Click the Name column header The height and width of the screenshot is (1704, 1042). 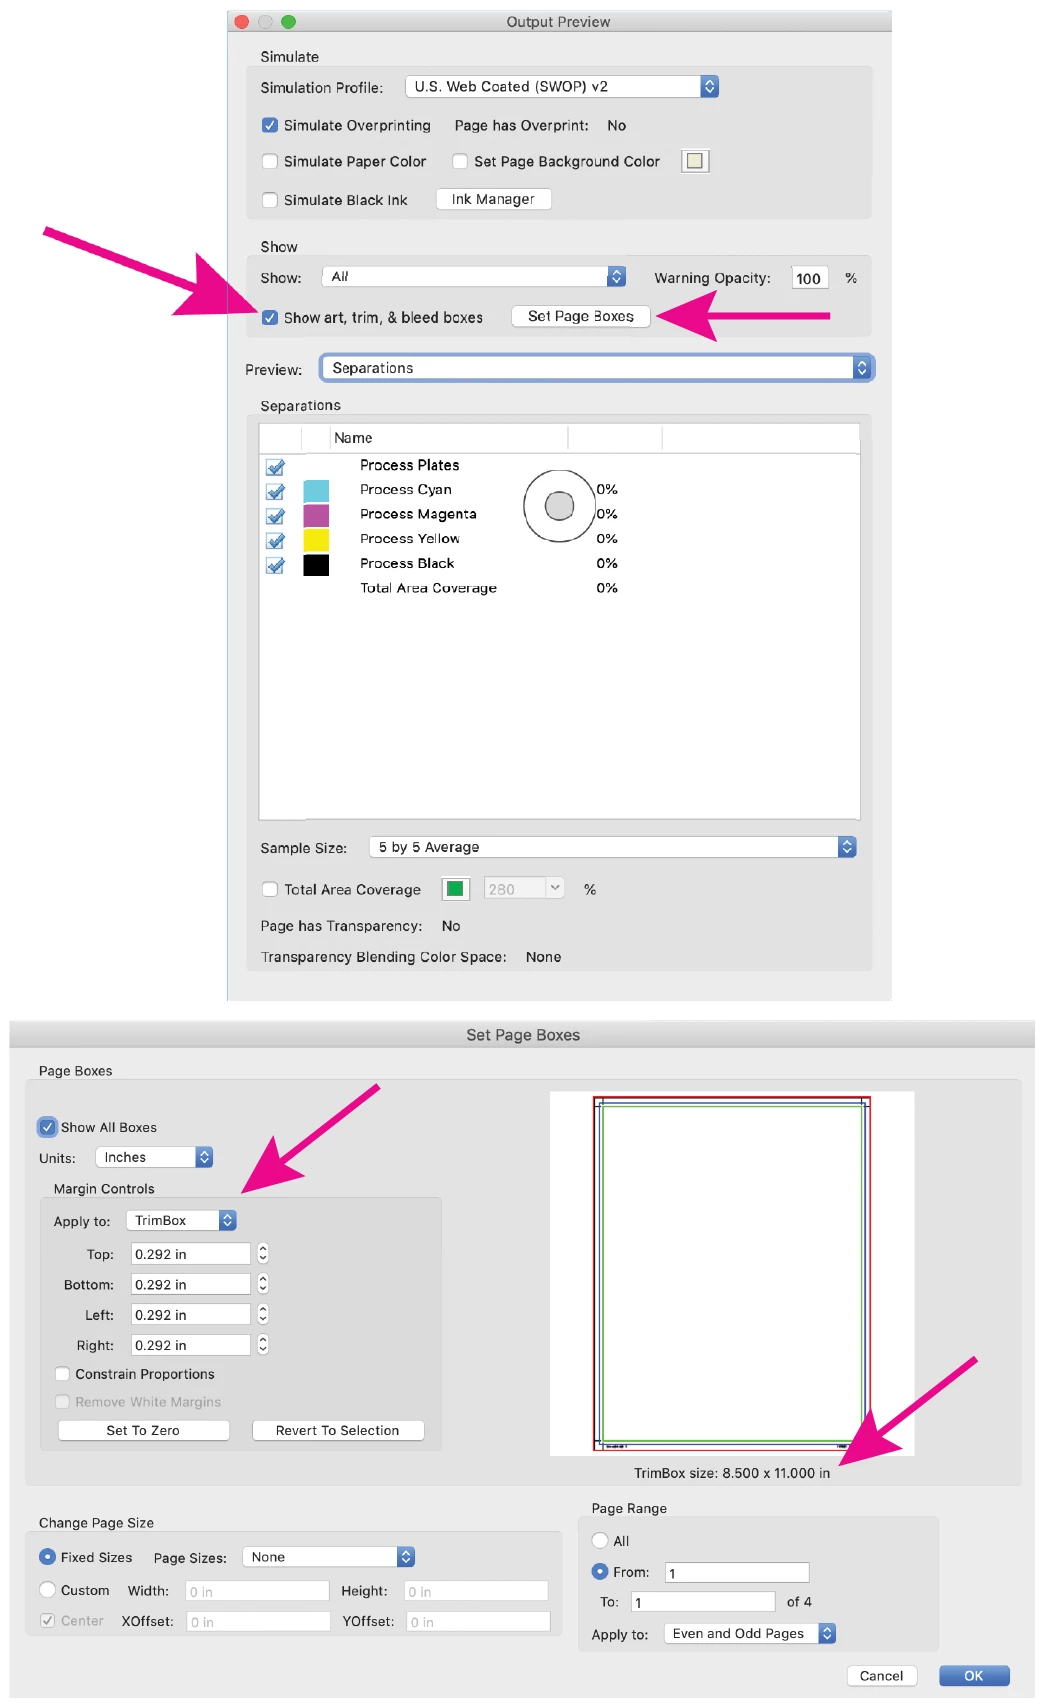449,438
